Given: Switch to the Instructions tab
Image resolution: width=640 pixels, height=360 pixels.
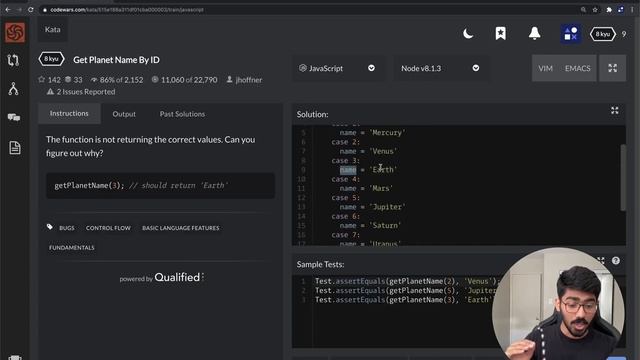Looking at the screenshot, I should tap(69, 113).
